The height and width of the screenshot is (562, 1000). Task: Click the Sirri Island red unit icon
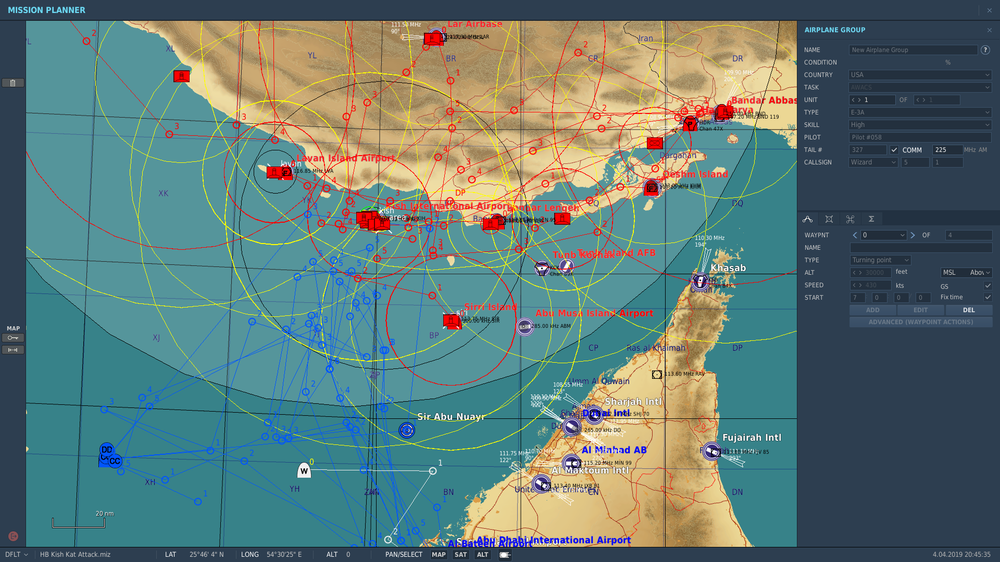452,320
